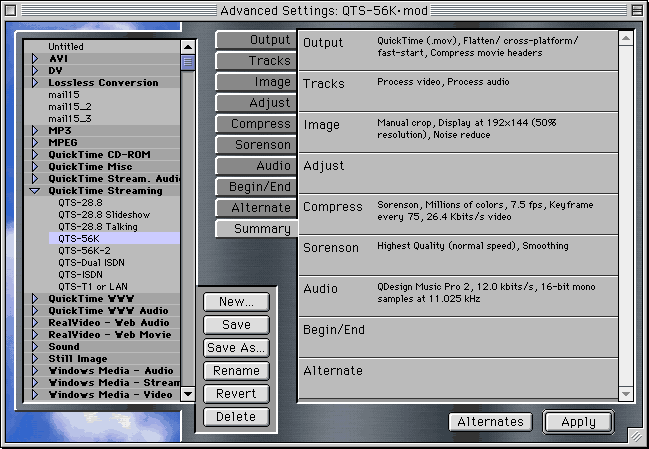Click the settings list scroll down arrow

coord(188,394)
